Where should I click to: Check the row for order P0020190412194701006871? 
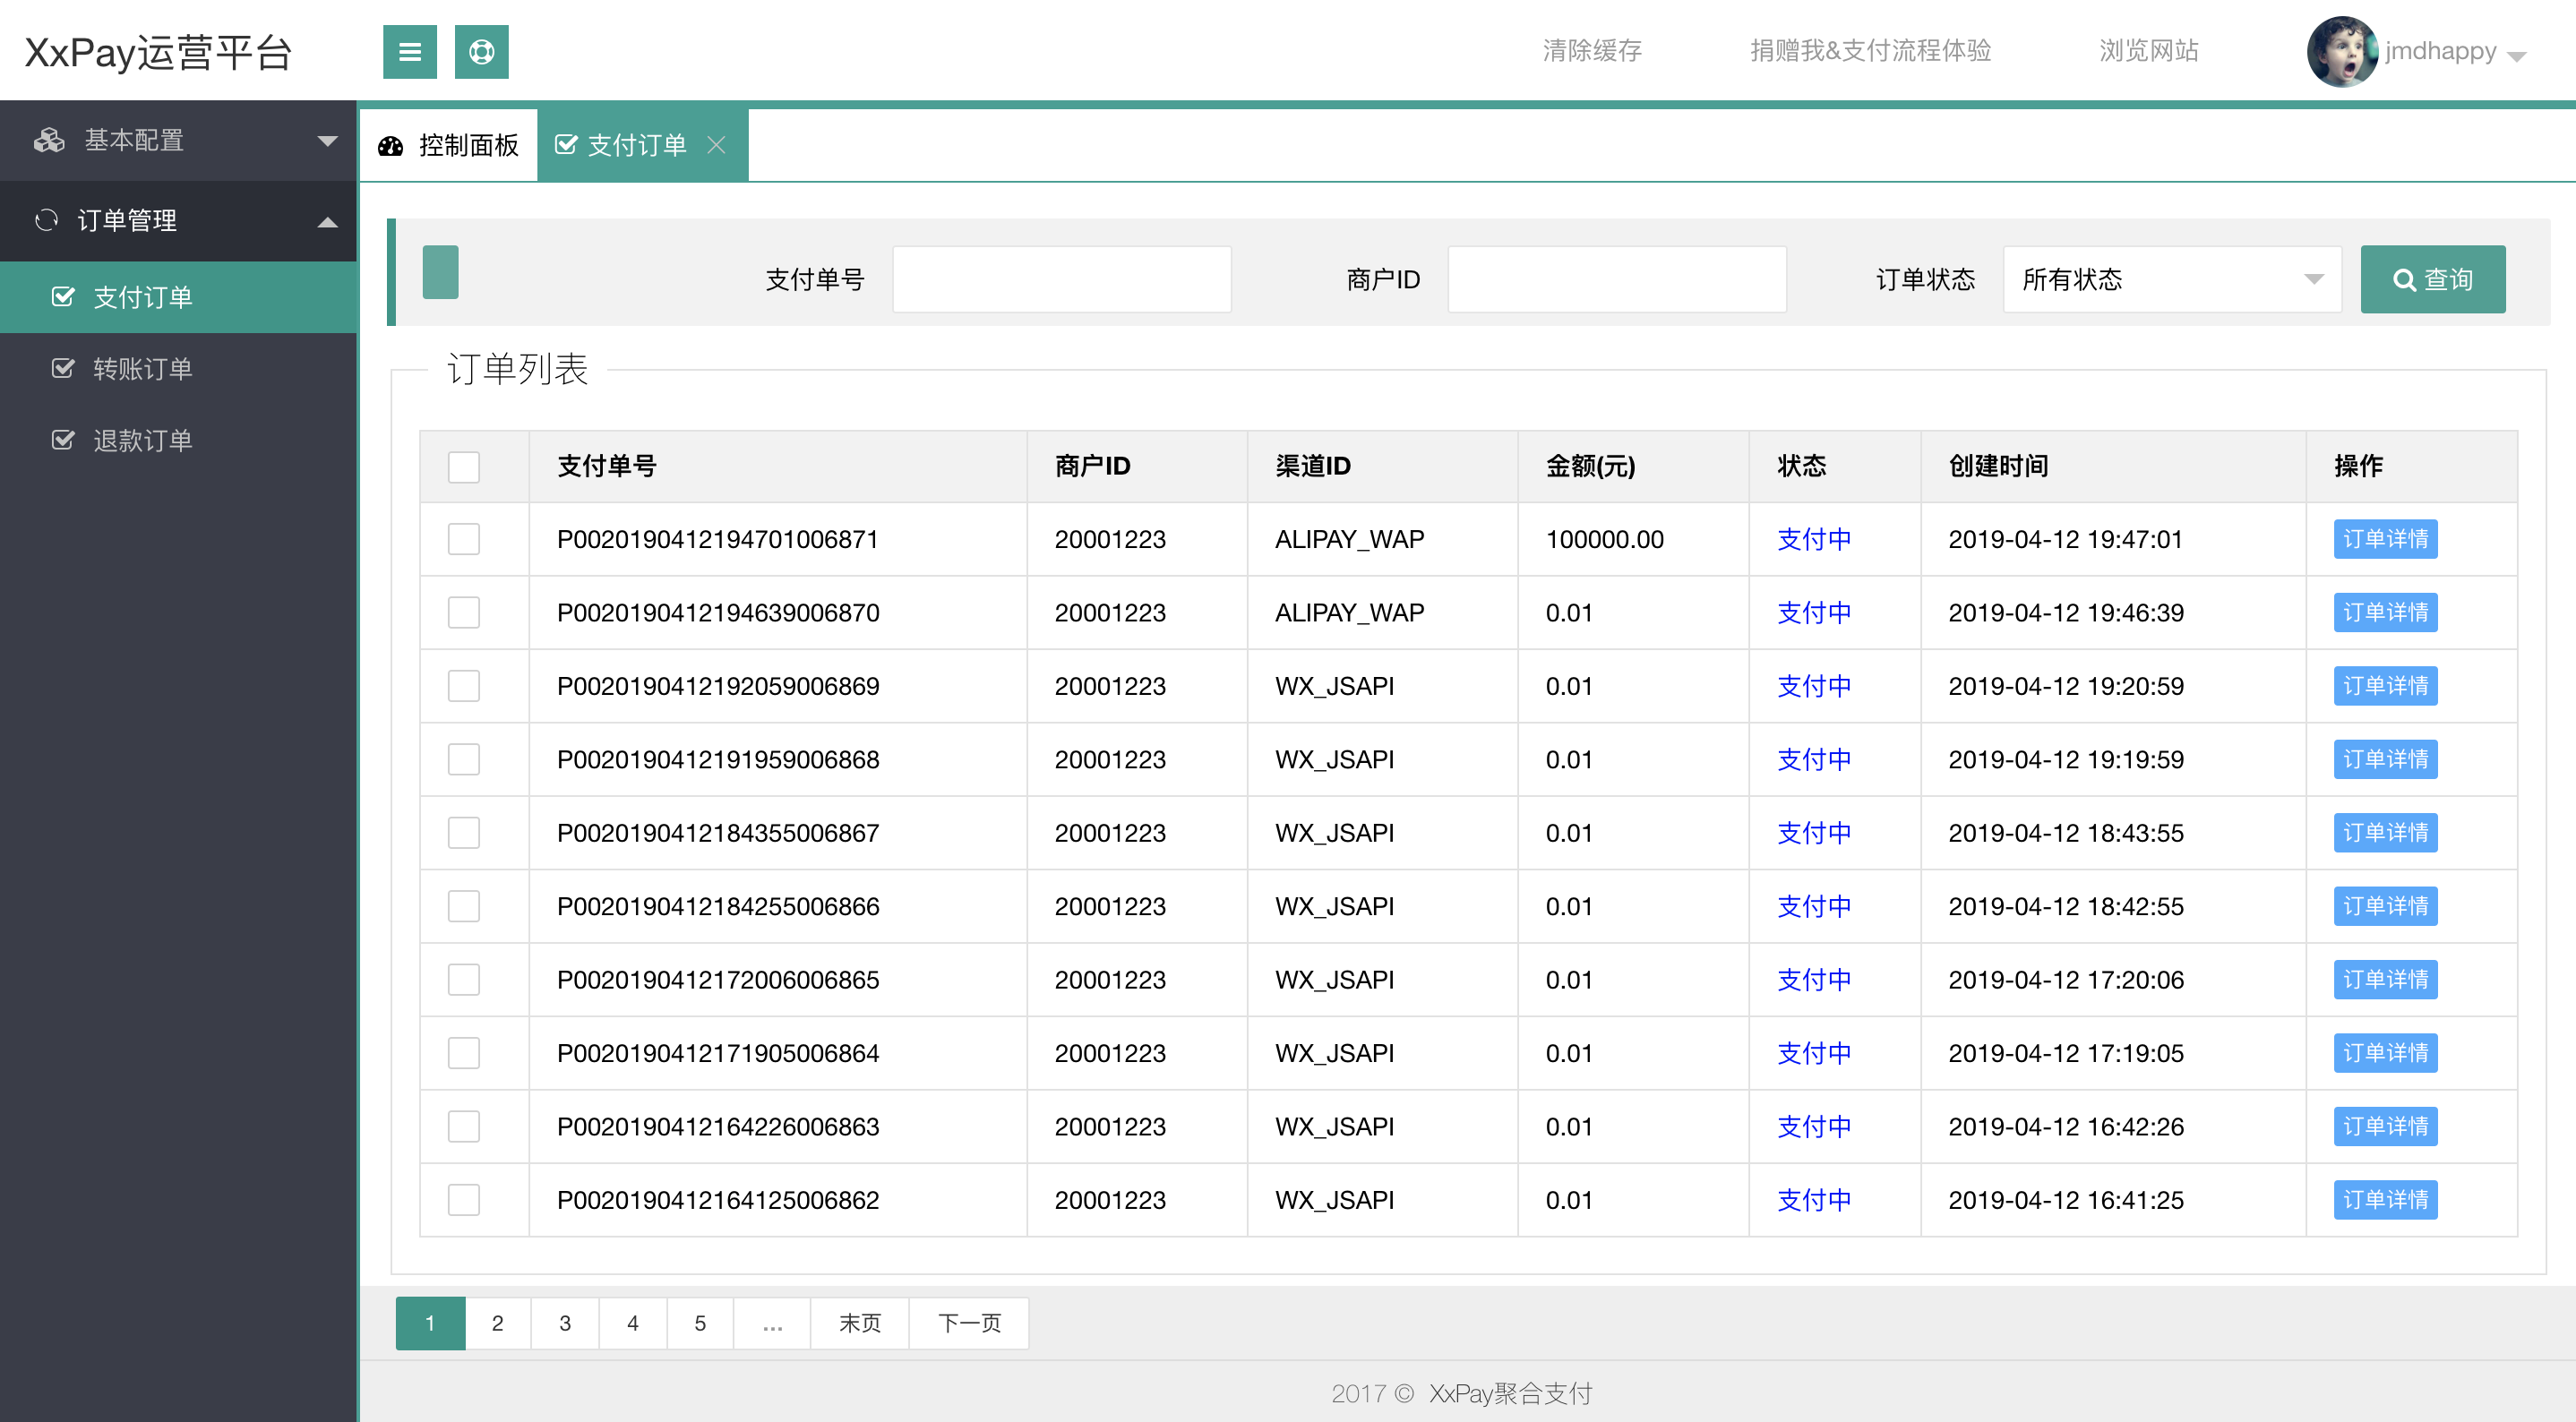coord(463,540)
